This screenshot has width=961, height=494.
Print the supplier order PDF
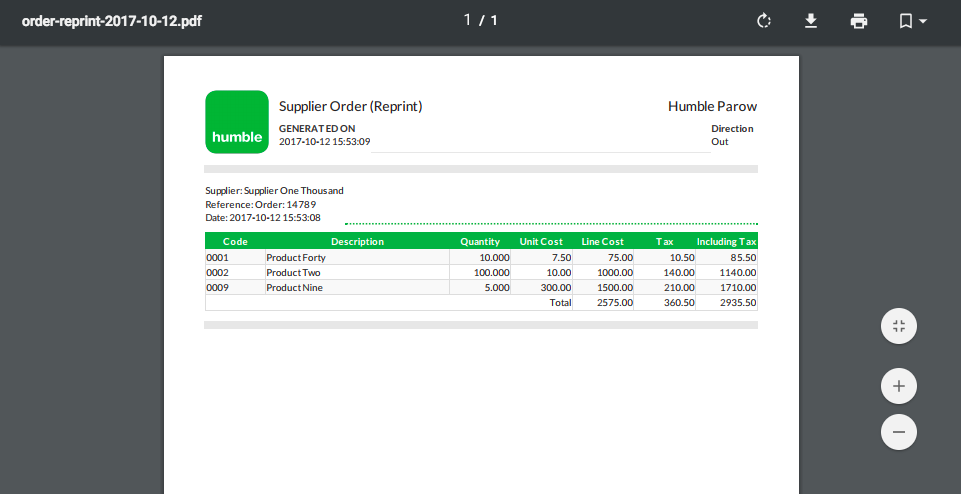click(859, 21)
